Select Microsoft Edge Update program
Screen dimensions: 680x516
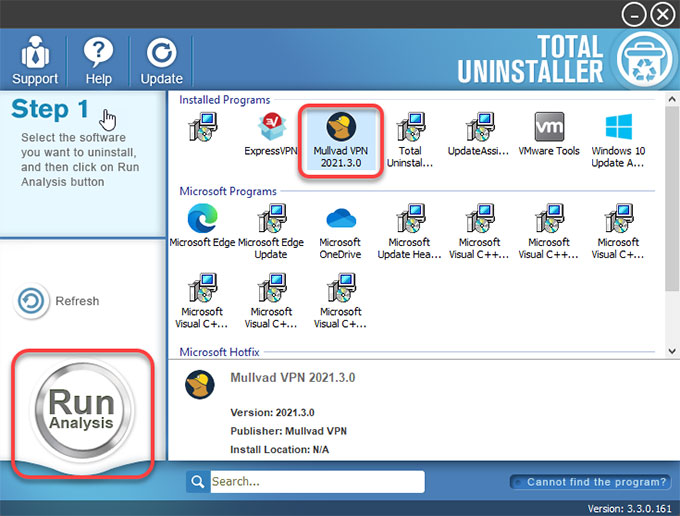click(271, 232)
